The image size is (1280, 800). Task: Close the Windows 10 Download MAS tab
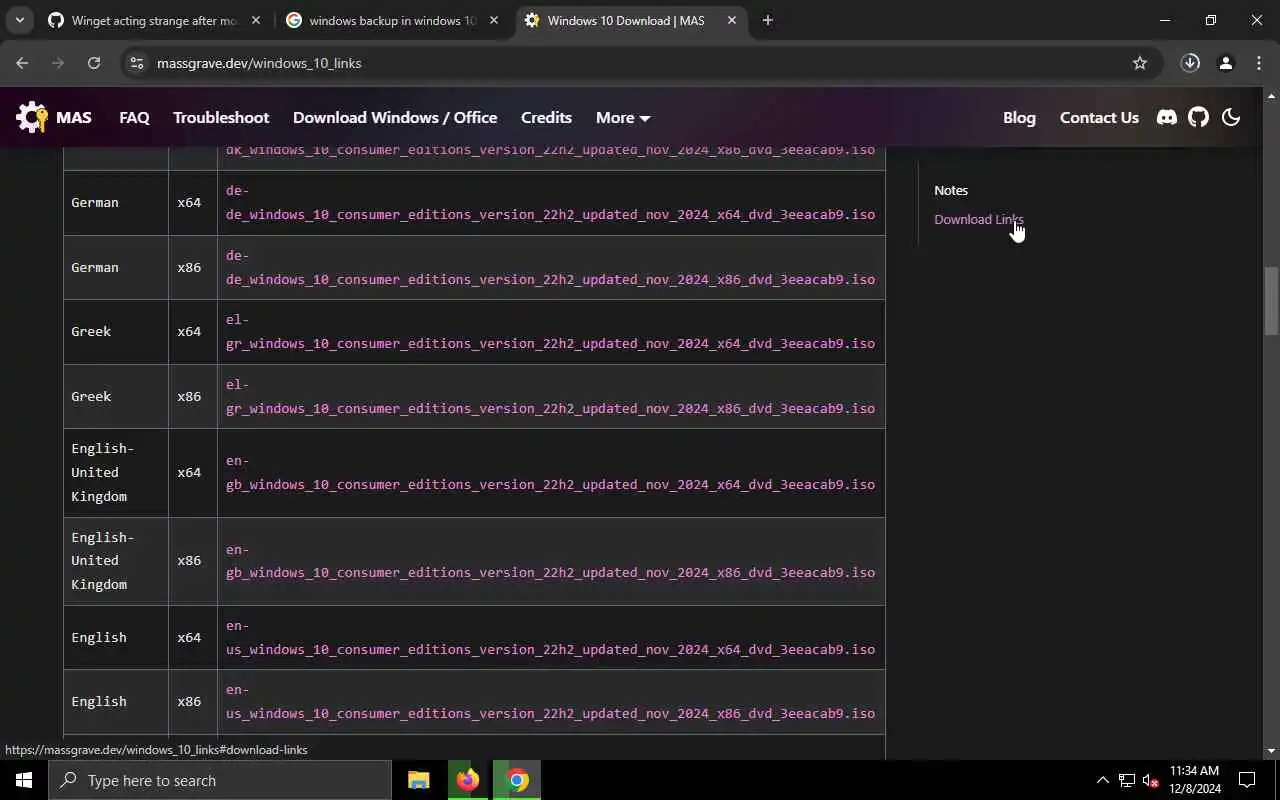pos(732,20)
